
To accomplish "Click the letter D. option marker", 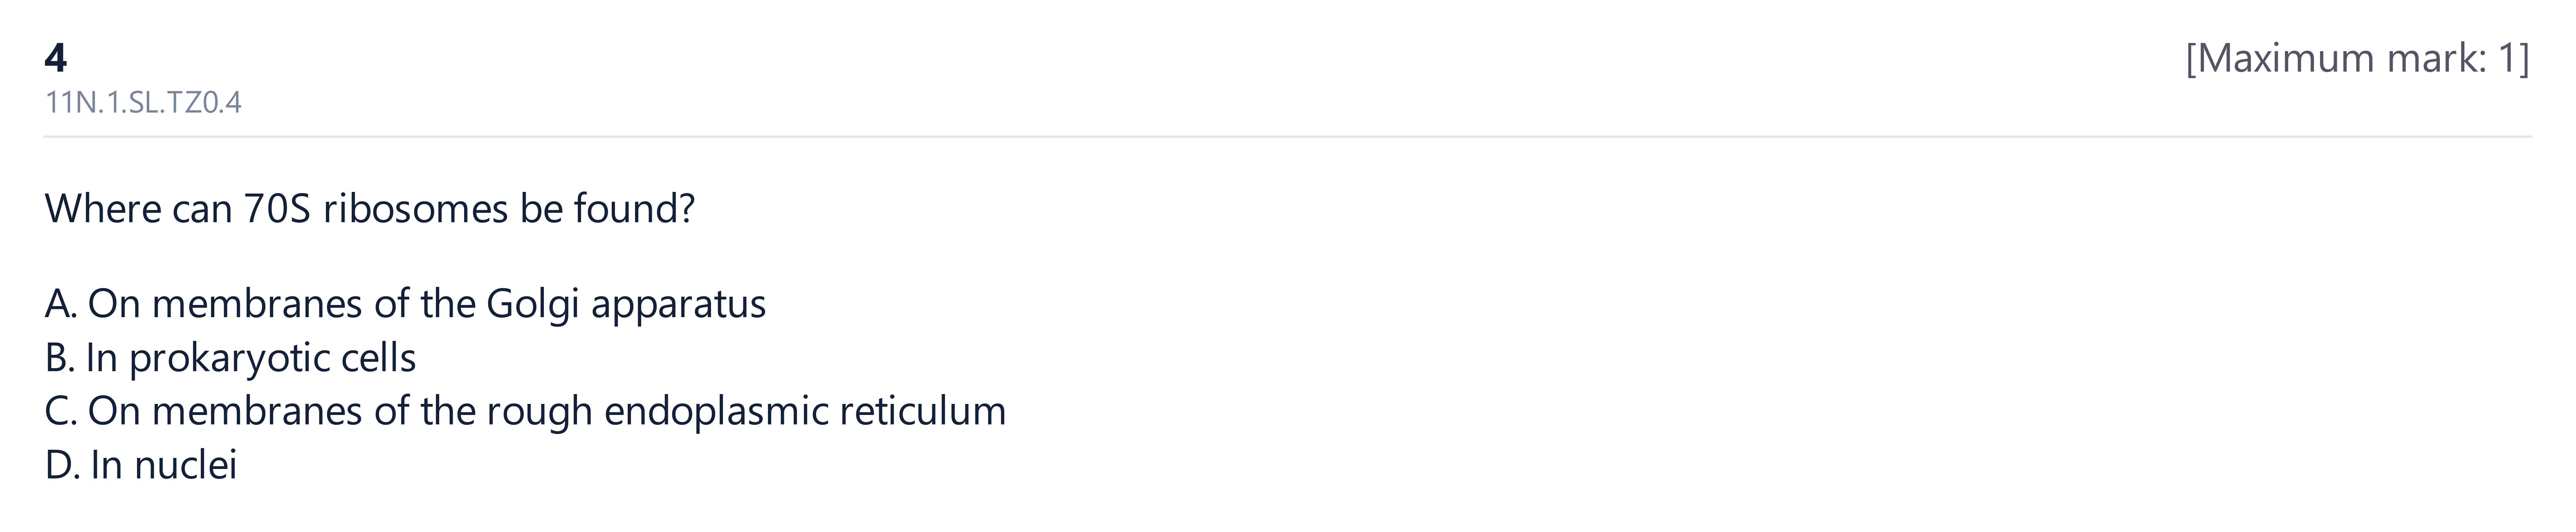I will tap(62, 465).
